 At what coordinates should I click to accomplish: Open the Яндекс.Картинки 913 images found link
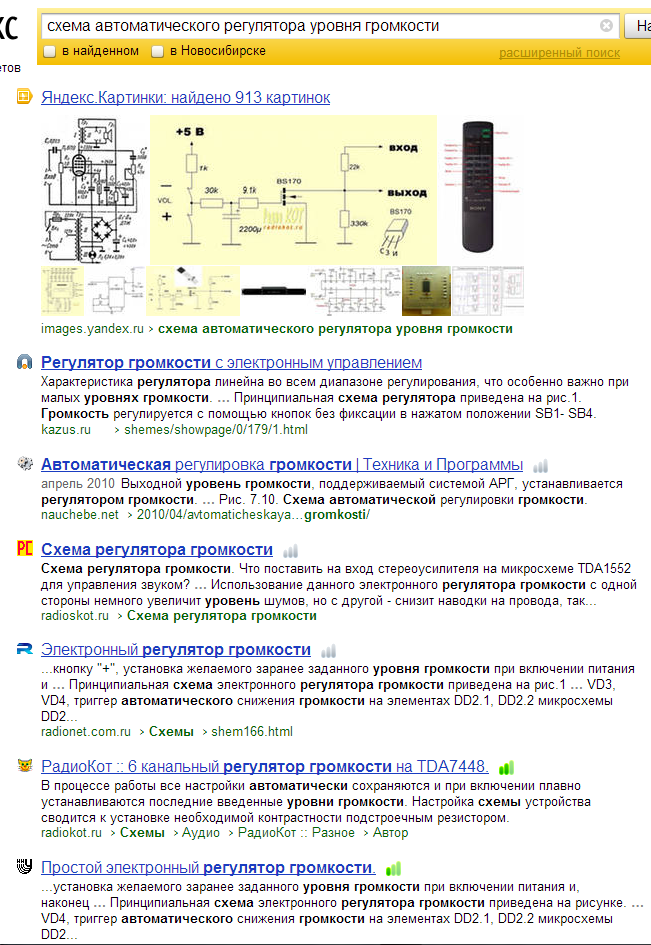[186, 97]
